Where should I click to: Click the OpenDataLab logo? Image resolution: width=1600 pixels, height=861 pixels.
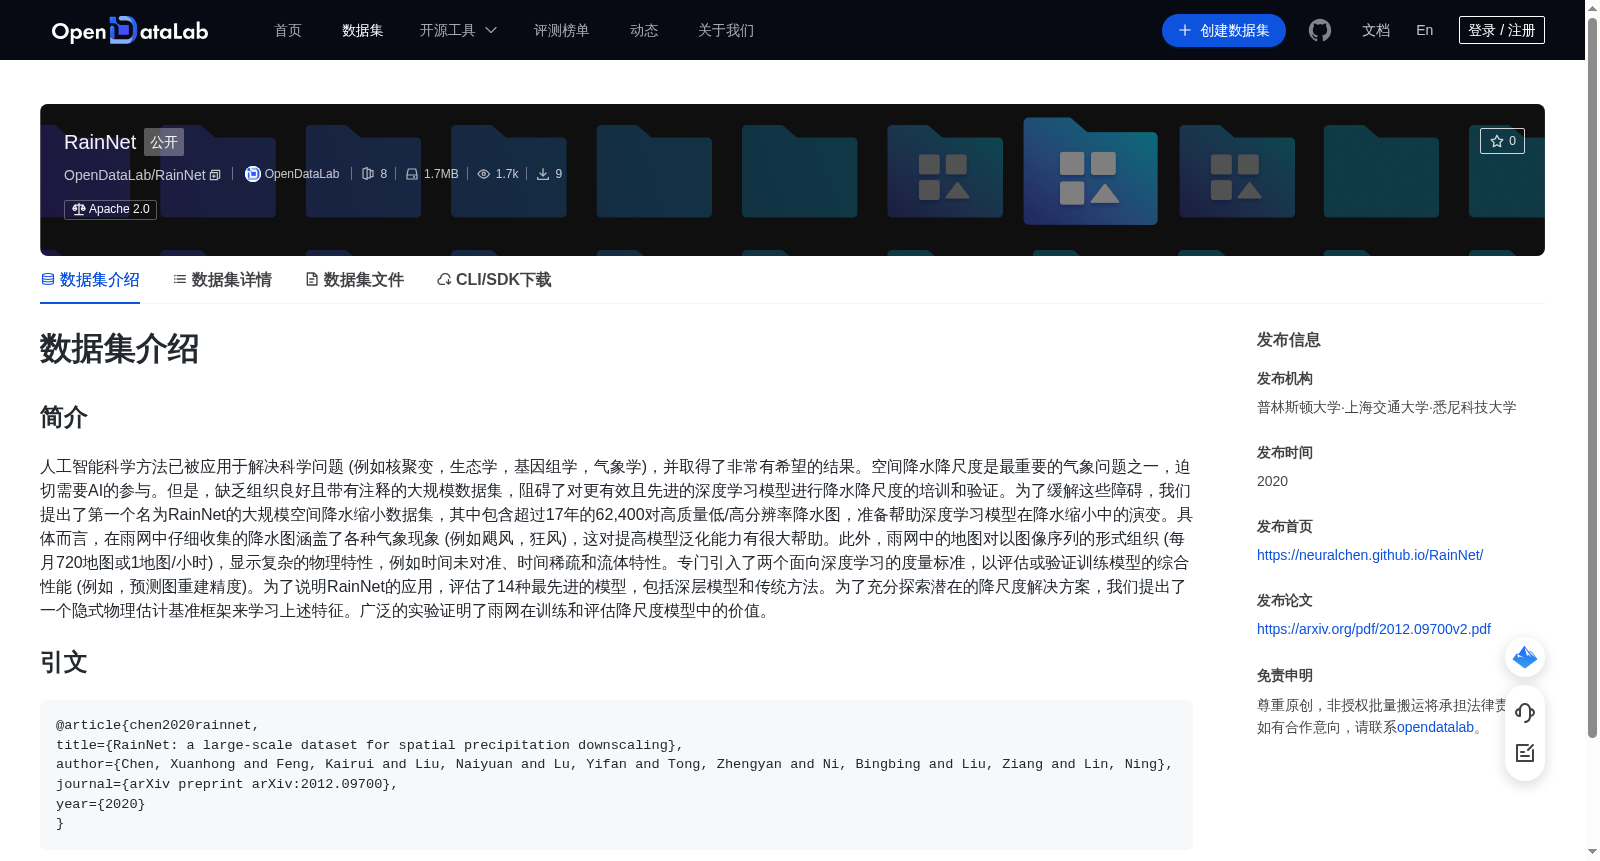130,30
